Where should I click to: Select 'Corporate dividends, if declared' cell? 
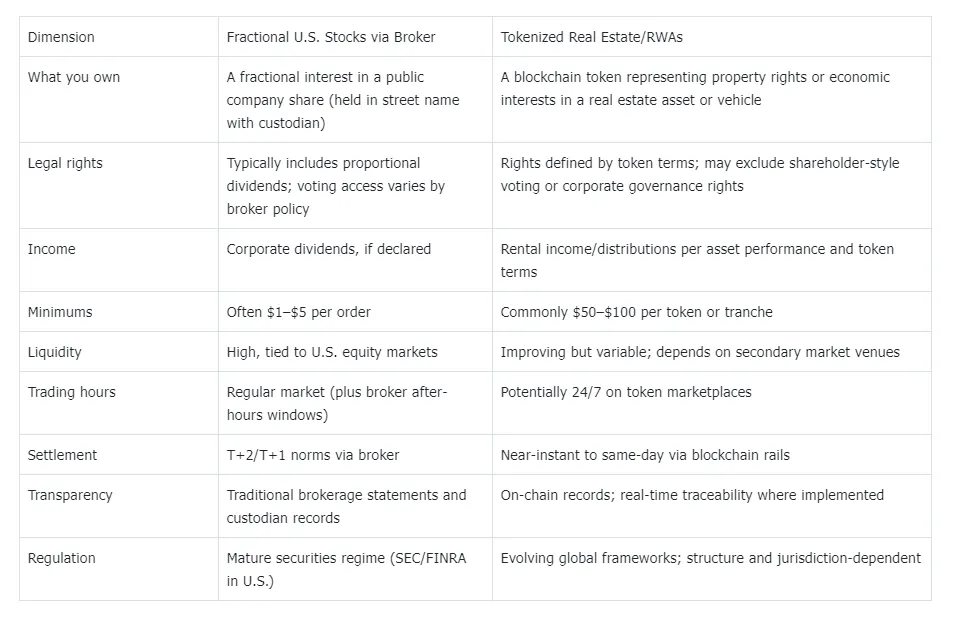pyautogui.click(x=329, y=249)
